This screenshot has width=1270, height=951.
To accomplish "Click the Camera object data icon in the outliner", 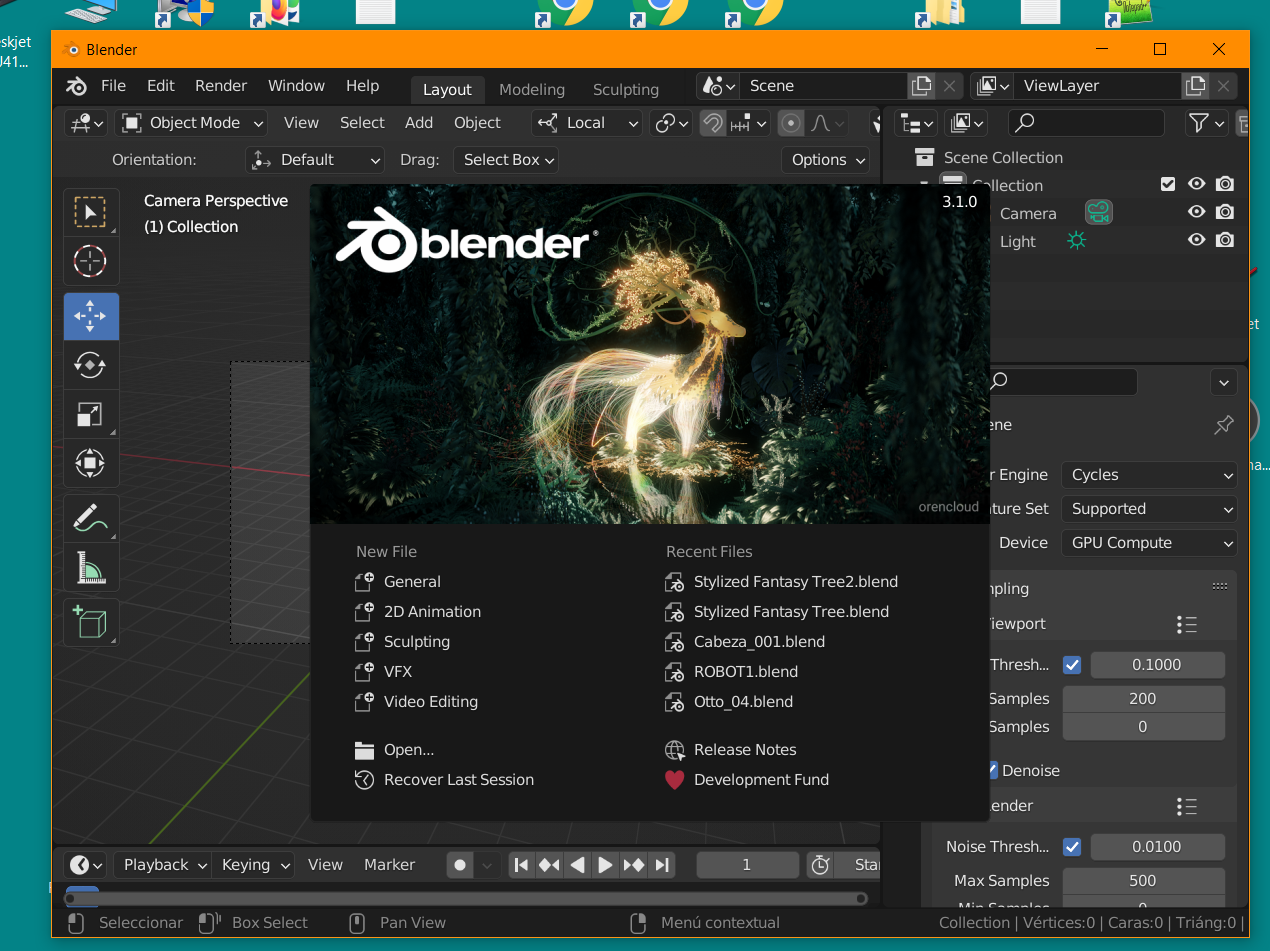I will click(x=1099, y=213).
